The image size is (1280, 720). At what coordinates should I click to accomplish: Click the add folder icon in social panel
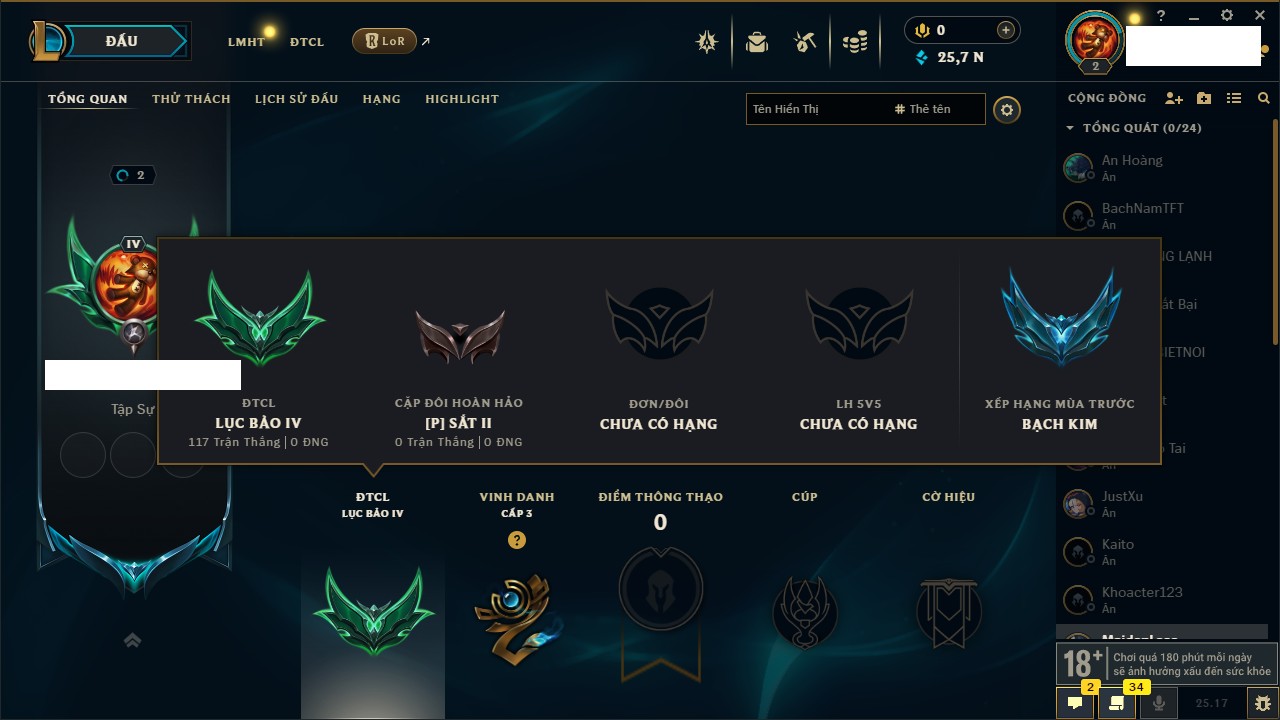1204,98
